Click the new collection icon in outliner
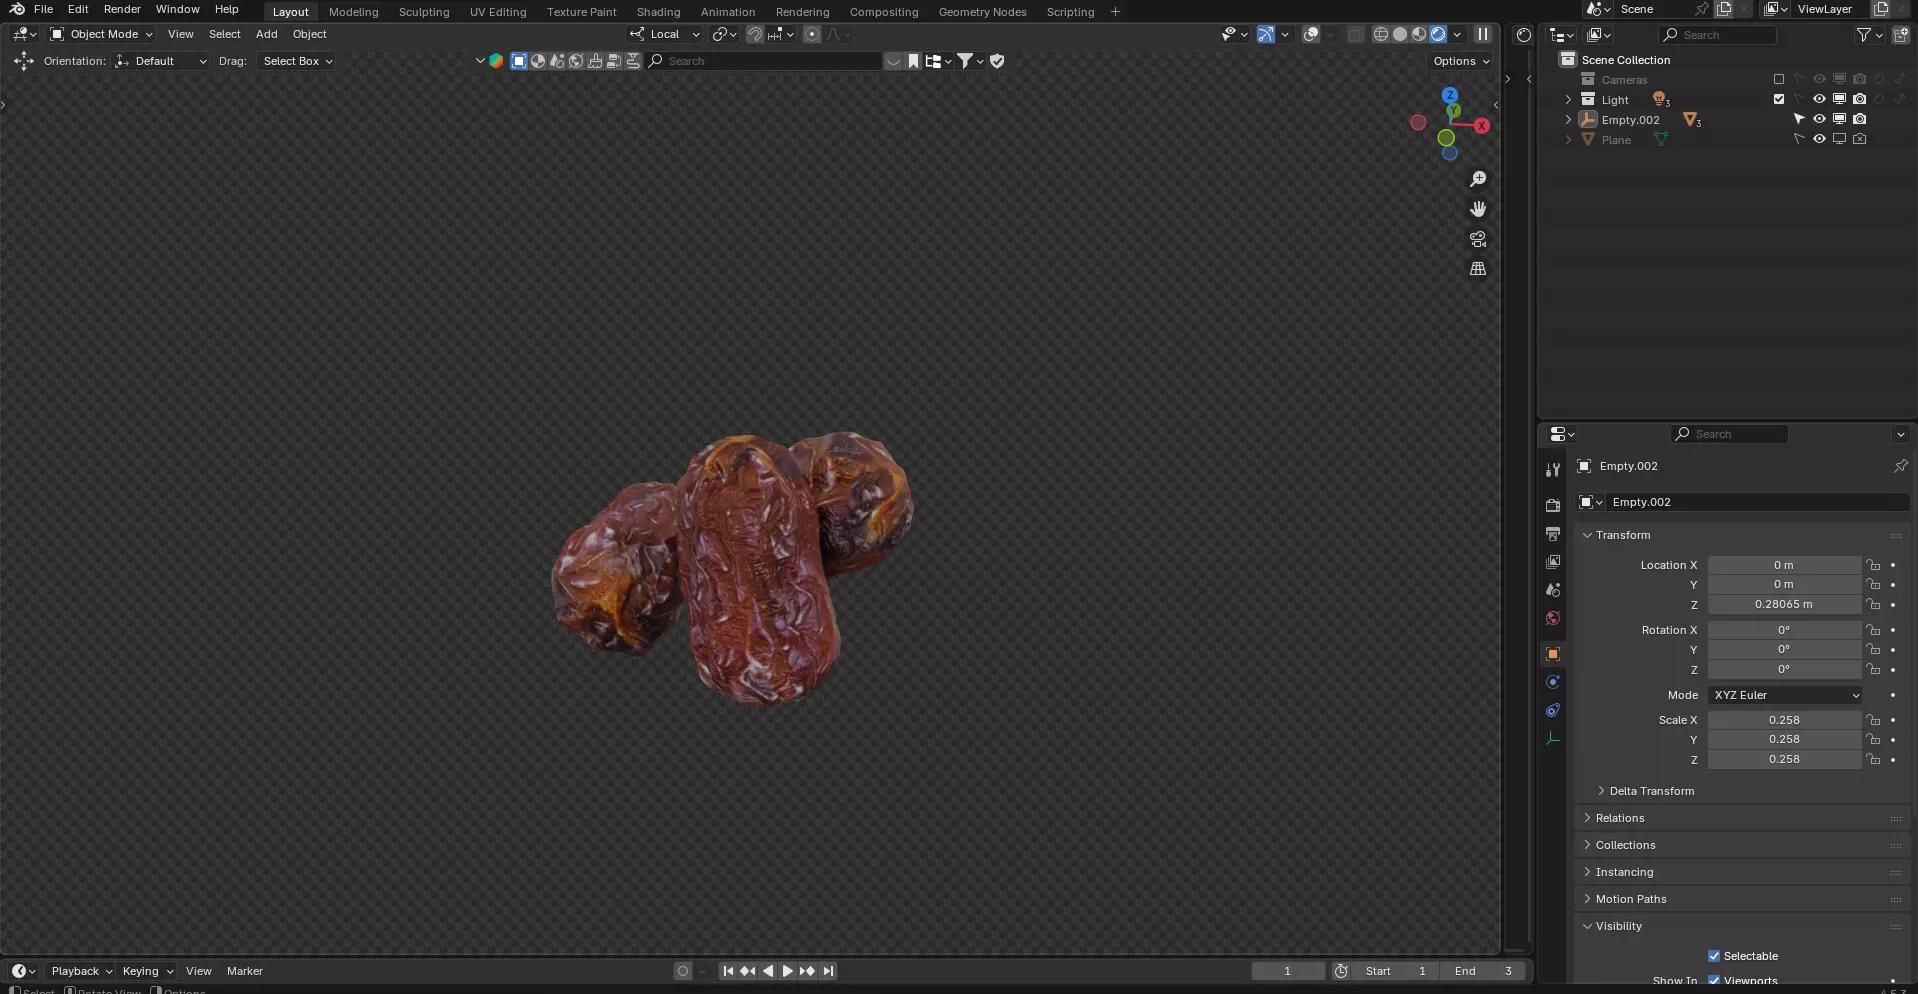This screenshot has height=994, width=1918. (x=1900, y=35)
